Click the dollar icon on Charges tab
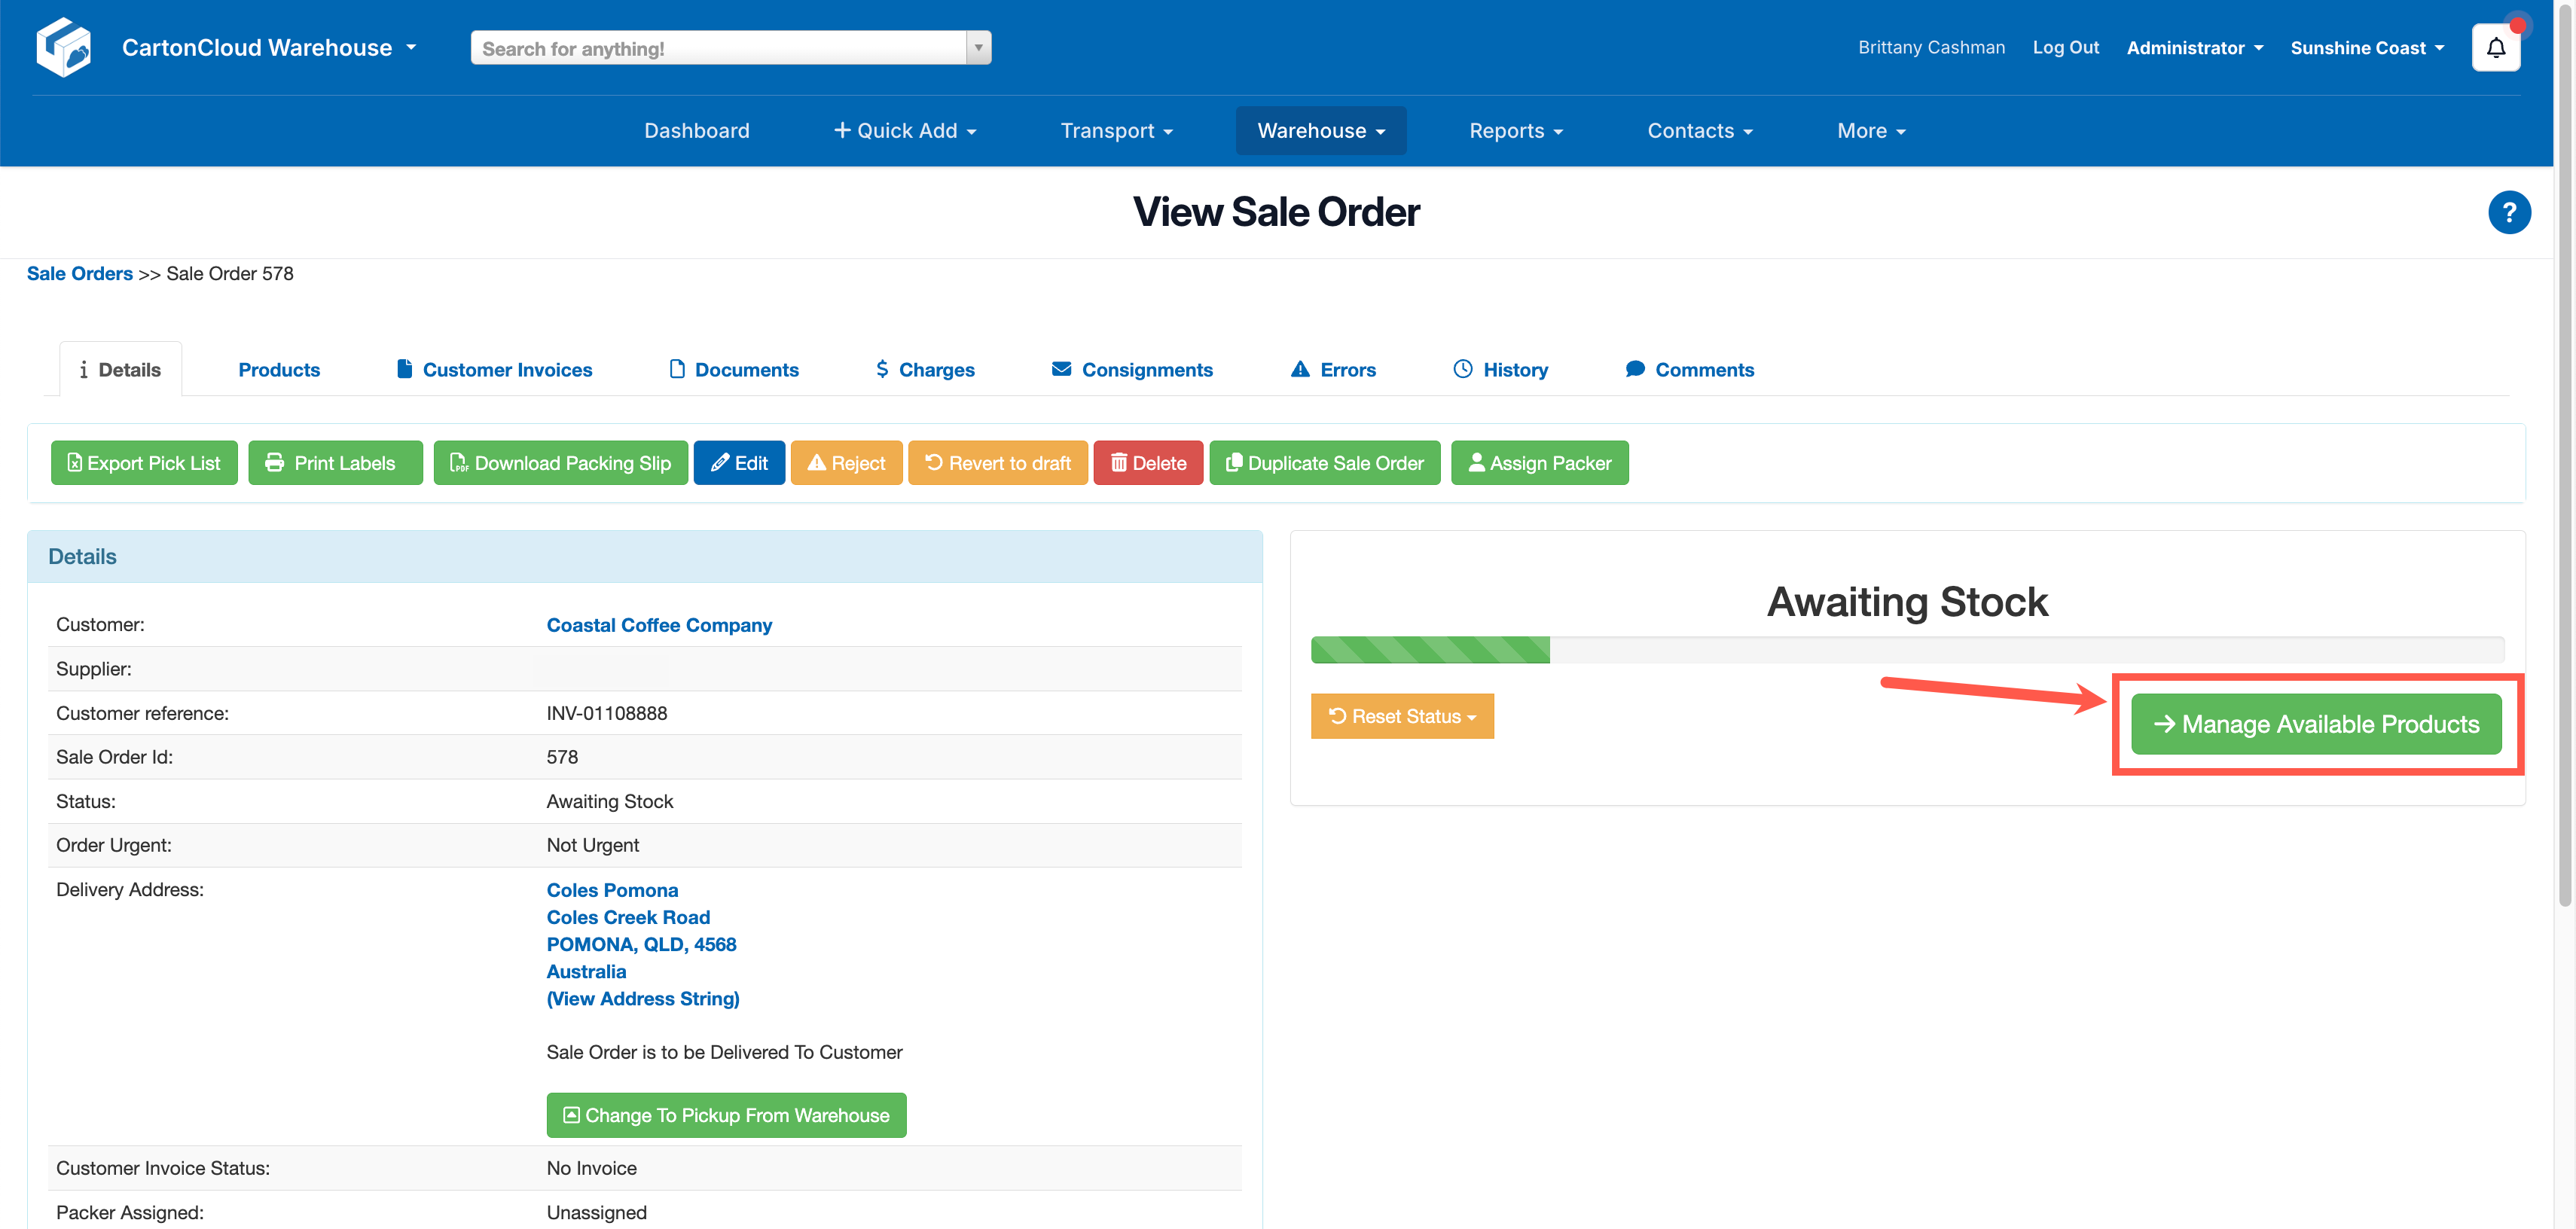The height and width of the screenshot is (1229, 2576). click(x=881, y=369)
